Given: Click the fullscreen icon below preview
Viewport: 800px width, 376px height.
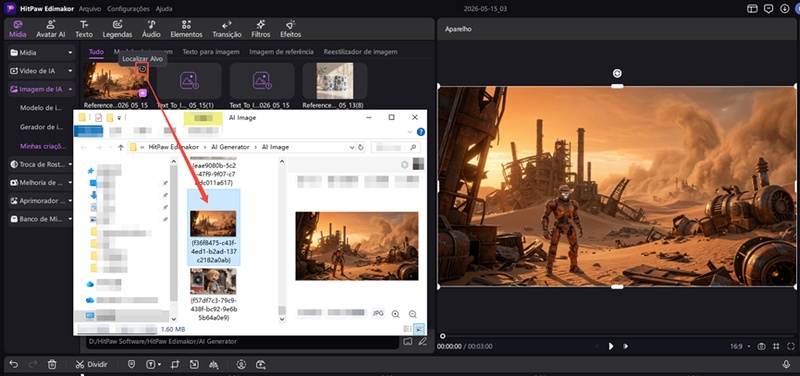Looking at the screenshot, I should pos(791,346).
